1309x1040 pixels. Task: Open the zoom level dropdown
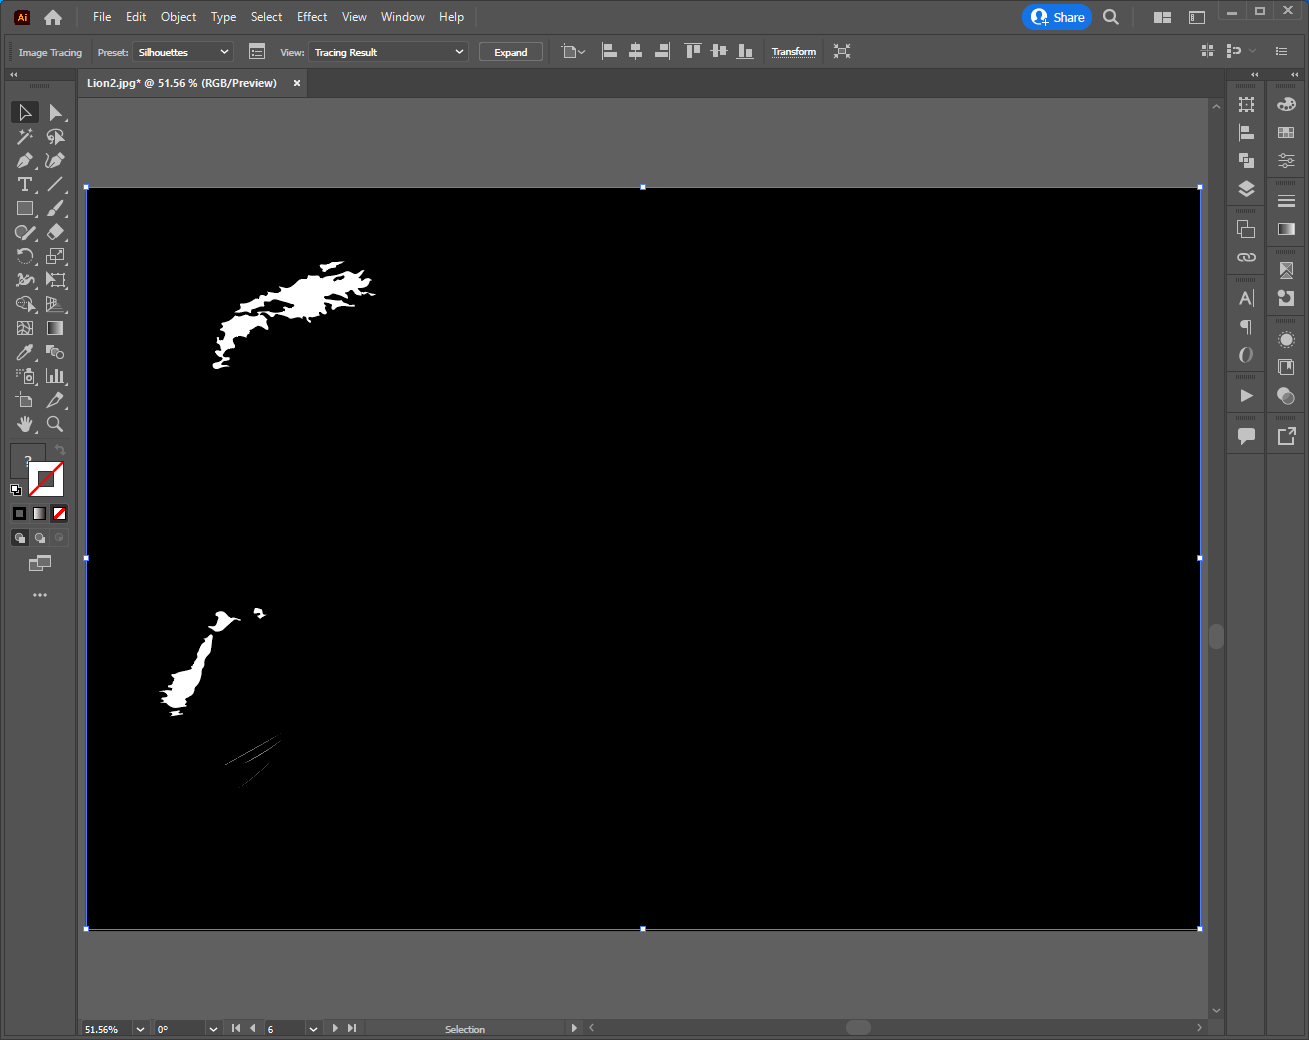(x=140, y=1029)
